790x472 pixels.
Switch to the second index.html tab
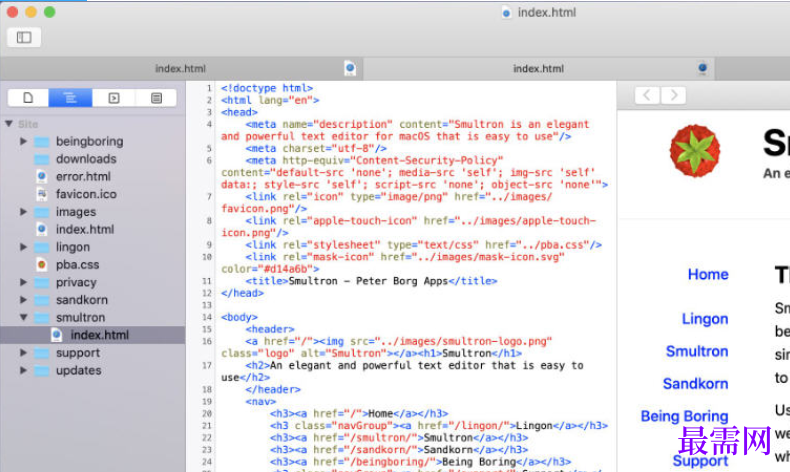click(538, 69)
